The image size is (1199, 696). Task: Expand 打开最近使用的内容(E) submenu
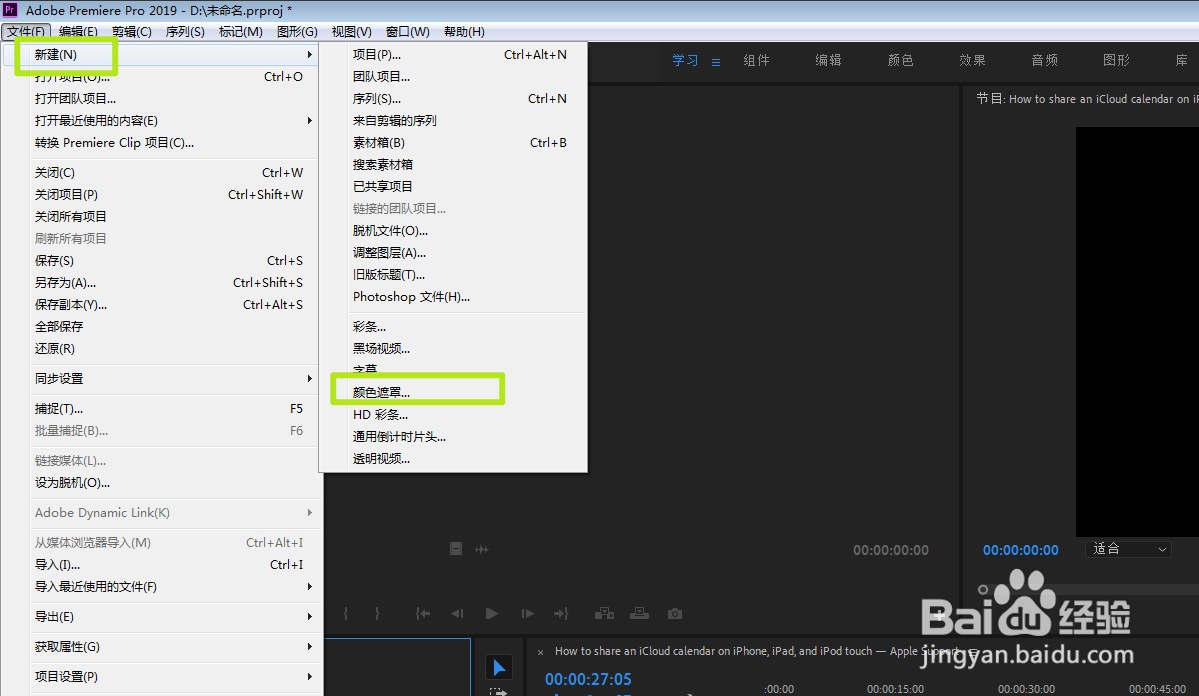pyautogui.click(x=309, y=120)
